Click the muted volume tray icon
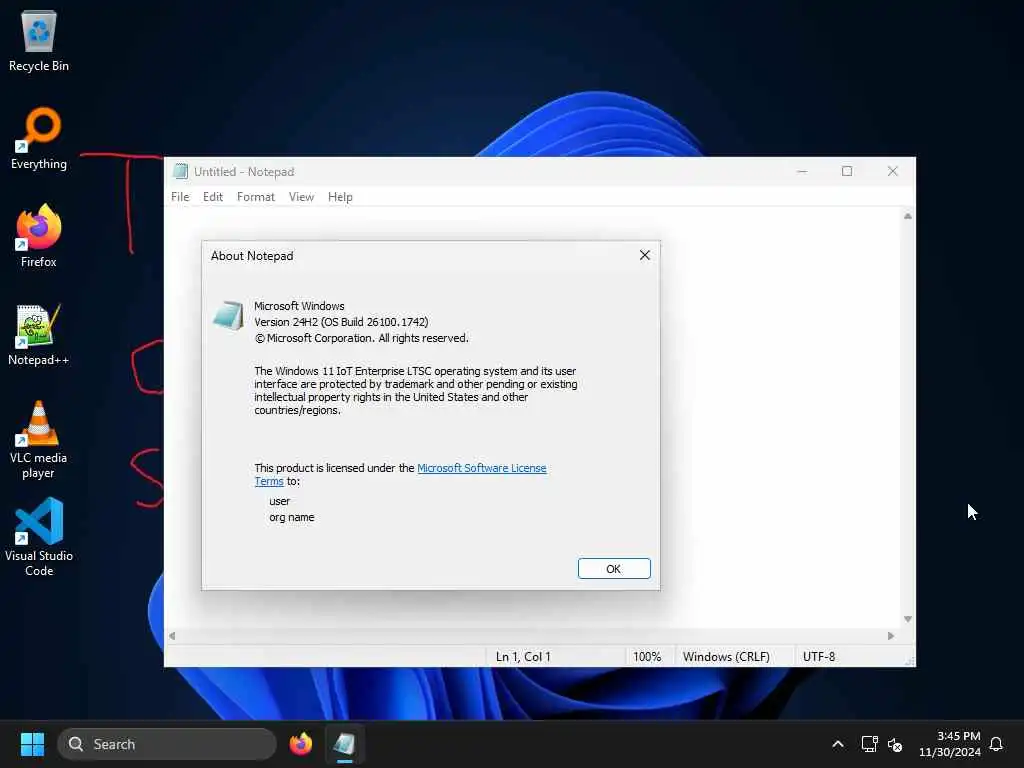 pyautogui.click(x=895, y=744)
